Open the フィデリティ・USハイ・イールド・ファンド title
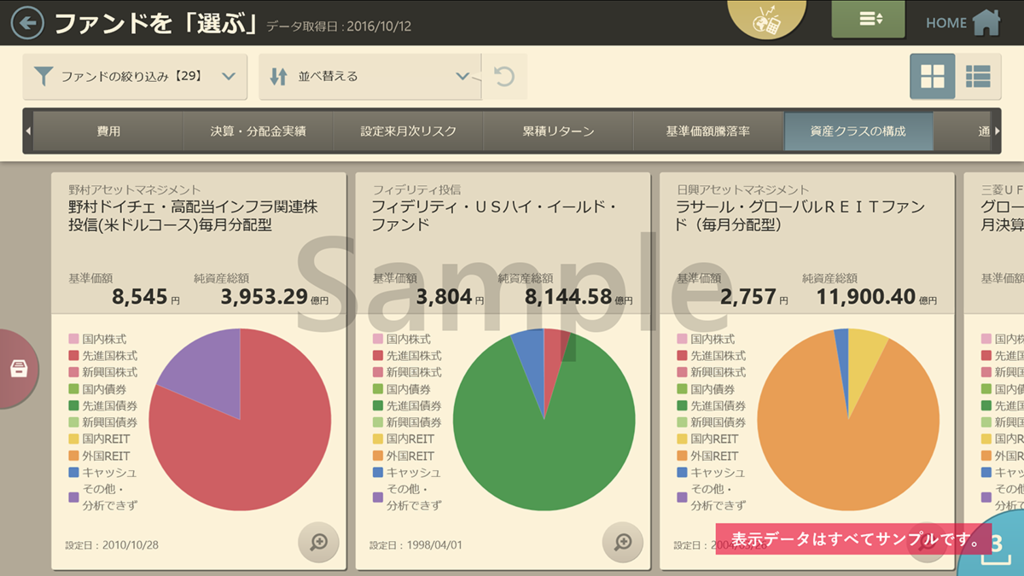 click(494, 216)
